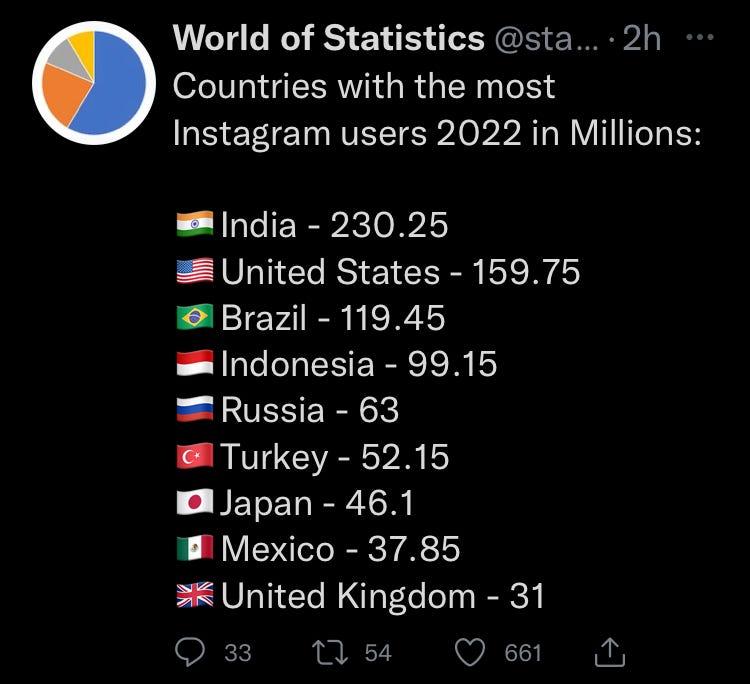Click the World of Statistics account name

(329, 38)
